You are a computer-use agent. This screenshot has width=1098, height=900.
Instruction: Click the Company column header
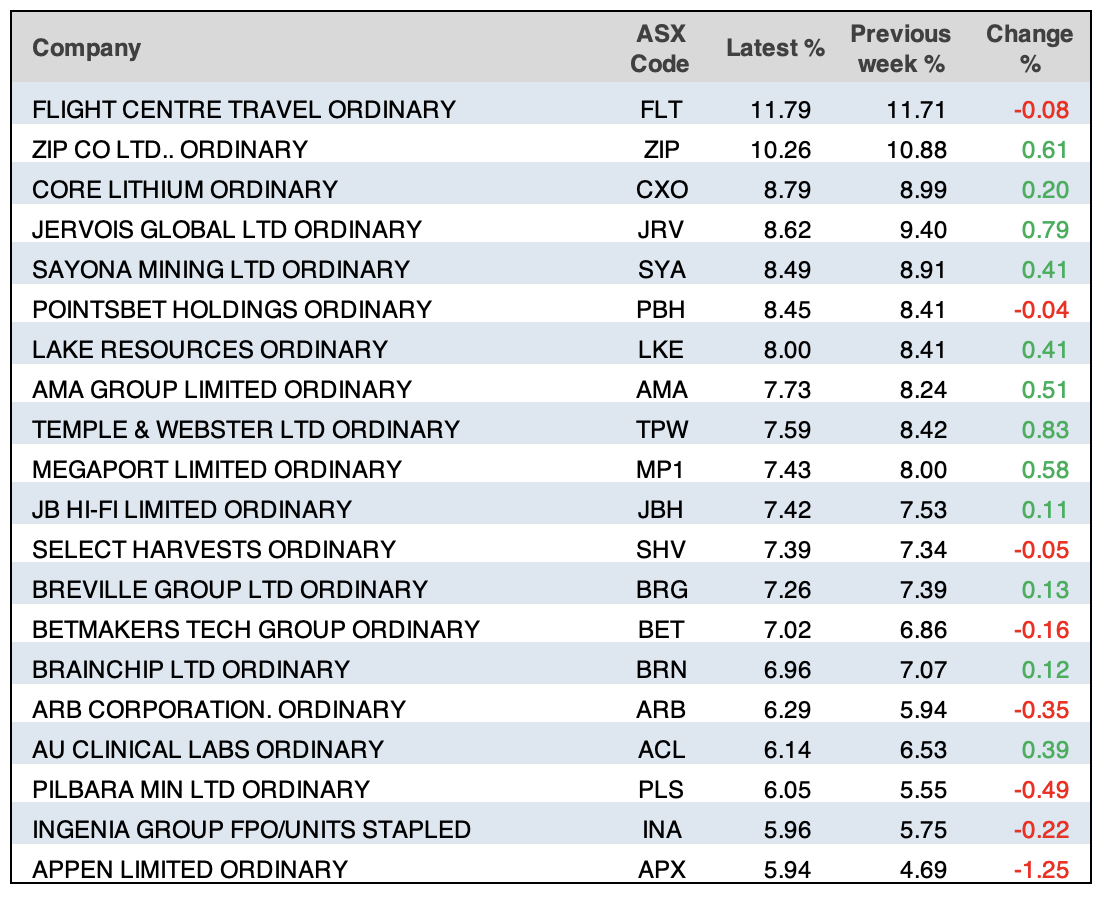point(87,48)
